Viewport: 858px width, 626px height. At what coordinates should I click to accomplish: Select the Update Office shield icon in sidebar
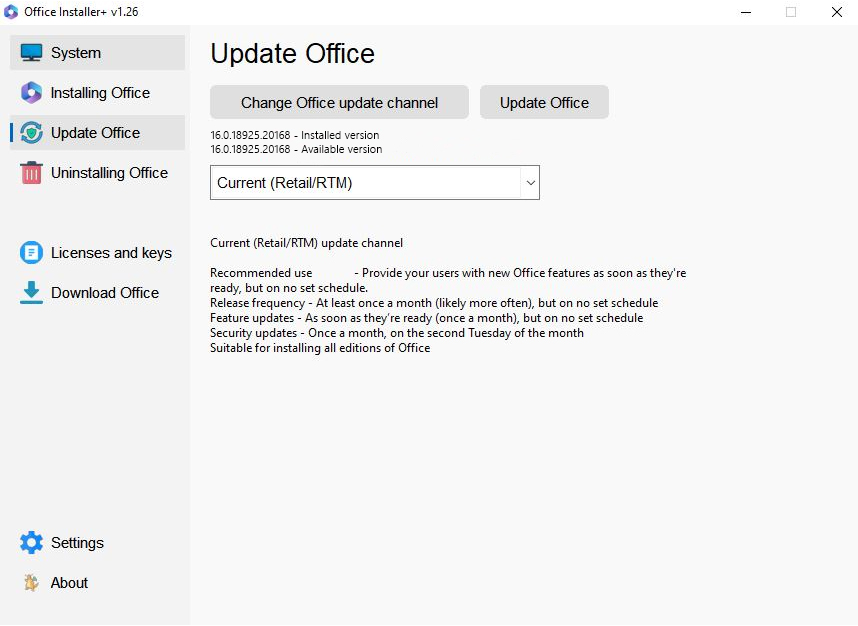(31, 132)
